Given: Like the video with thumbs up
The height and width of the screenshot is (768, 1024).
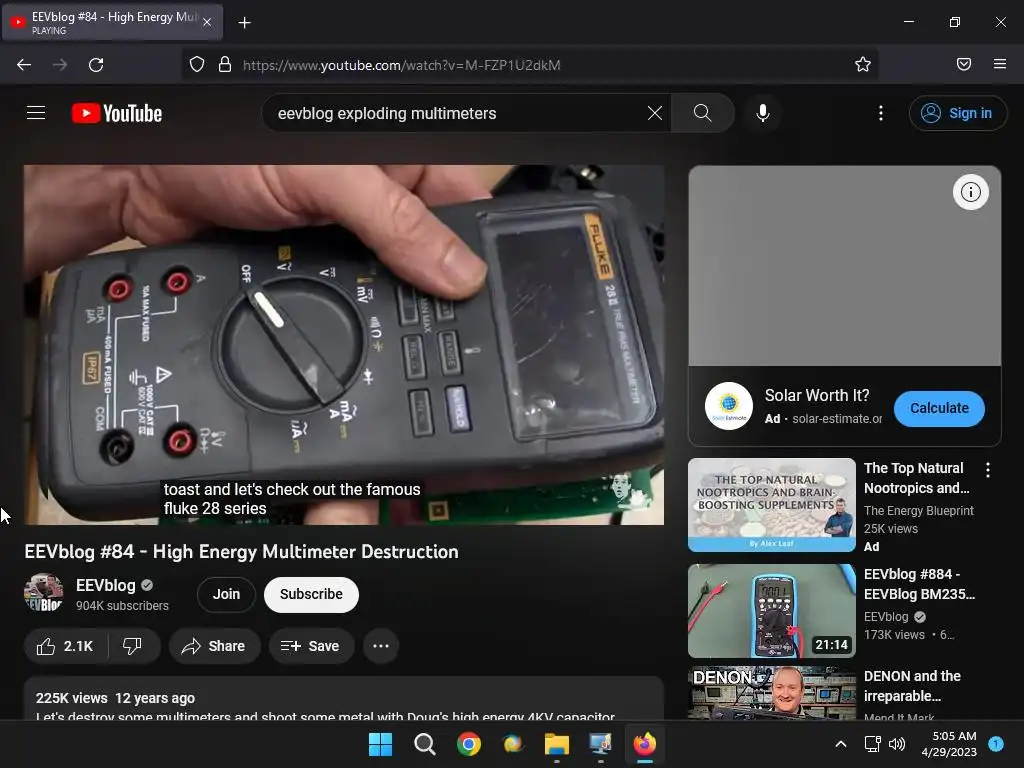Looking at the screenshot, I should 66,646.
